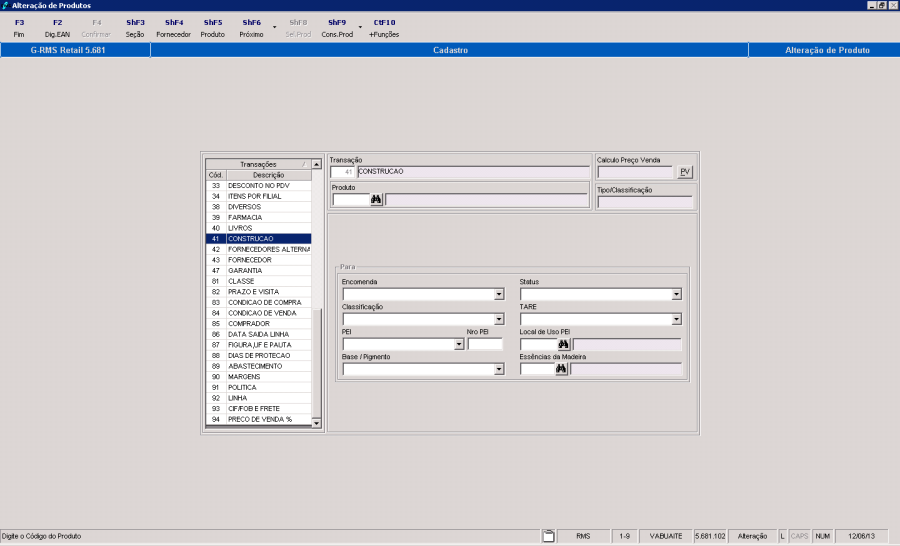This screenshot has height=546, width=900.
Task: Select transaction 82 PRAZO E VISITA
Action: click(258, 292)
